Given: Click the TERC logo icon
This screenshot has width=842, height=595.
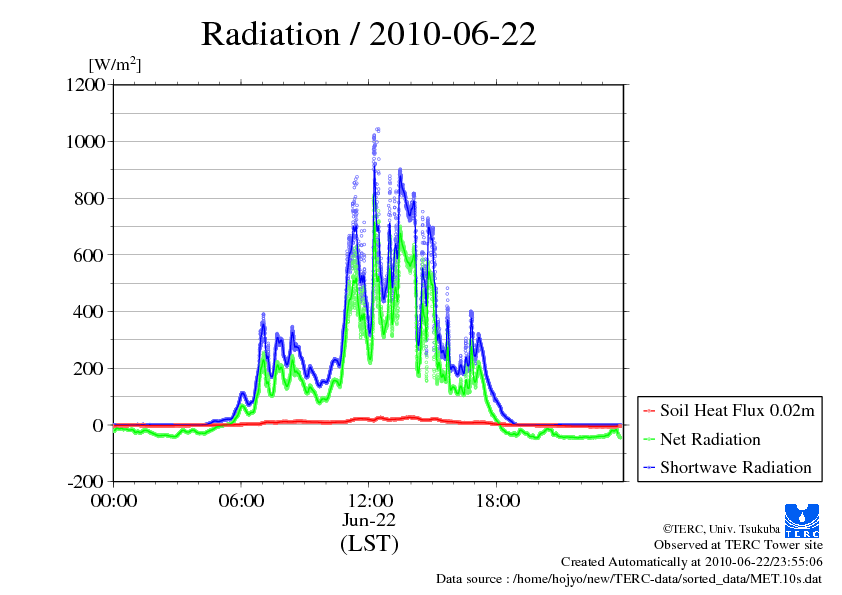Looking at the screenshot, I should coord(804,519).
